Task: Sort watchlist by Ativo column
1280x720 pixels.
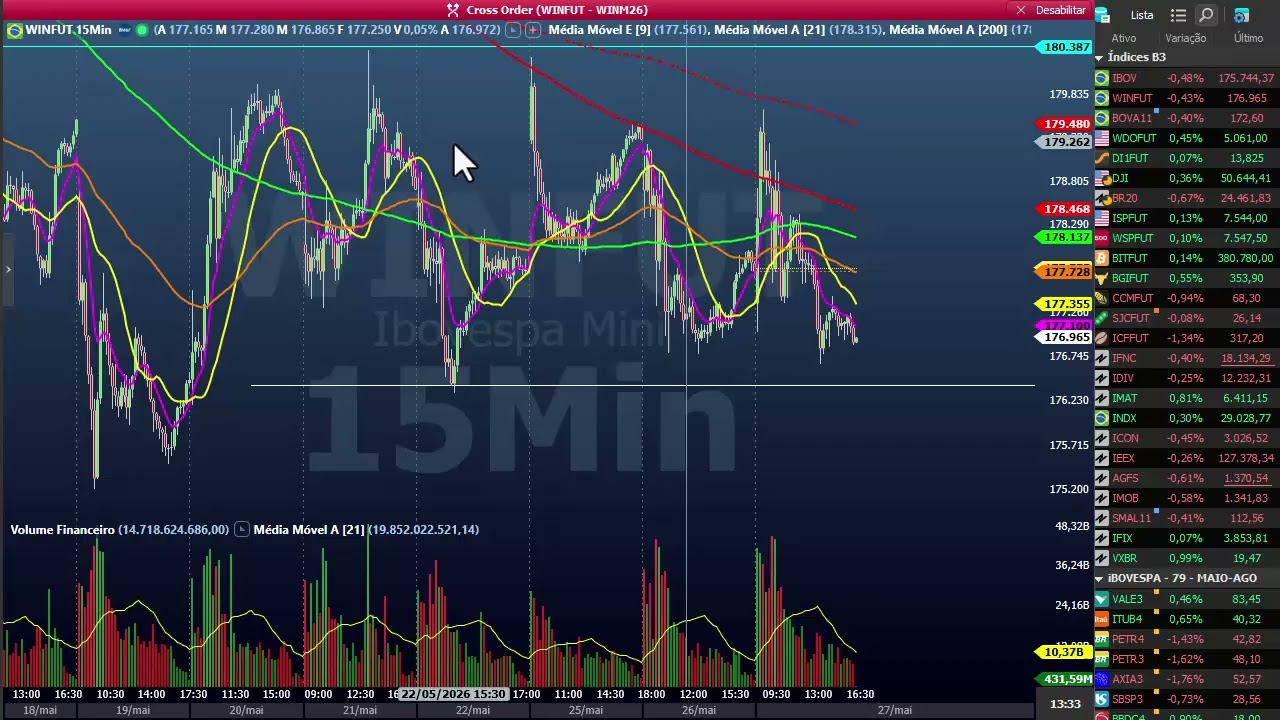Action: point(1124,38)
